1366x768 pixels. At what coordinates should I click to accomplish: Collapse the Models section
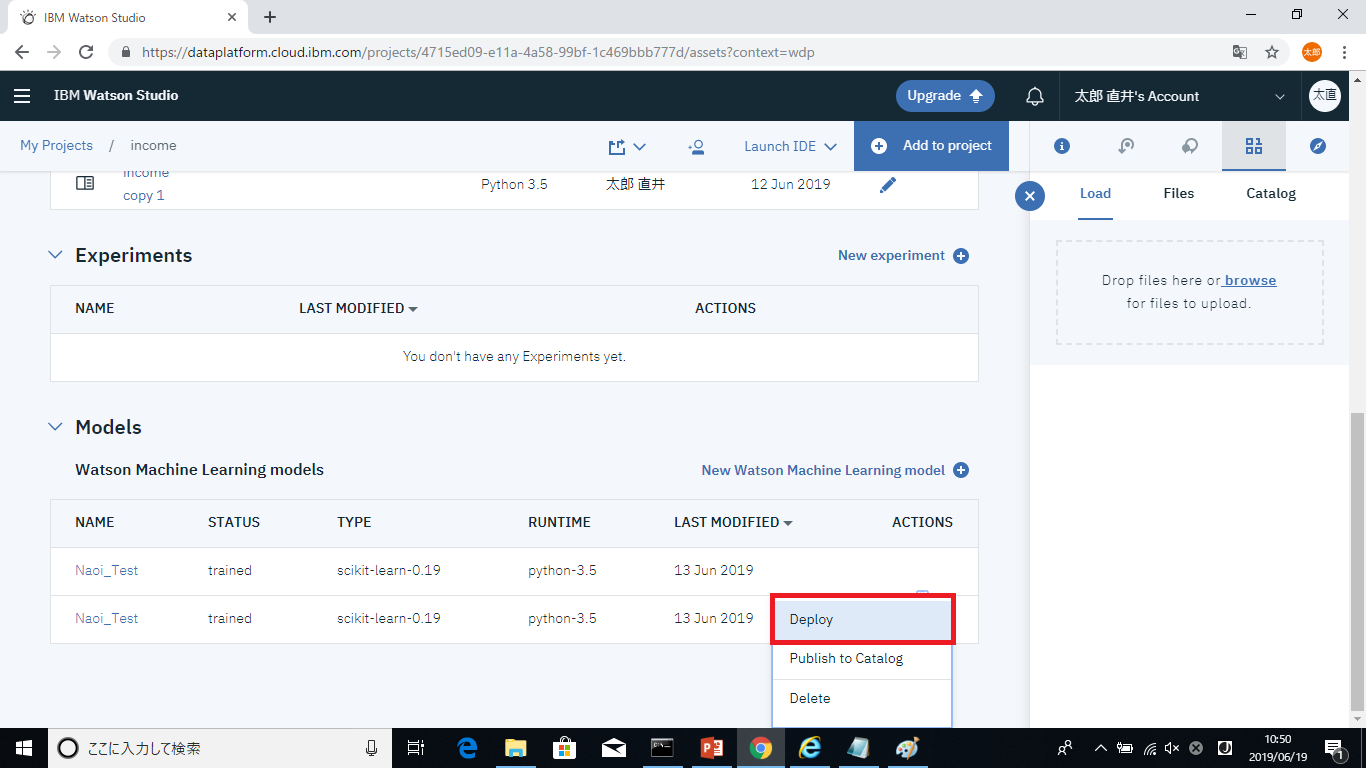click(x=56, y=428)
